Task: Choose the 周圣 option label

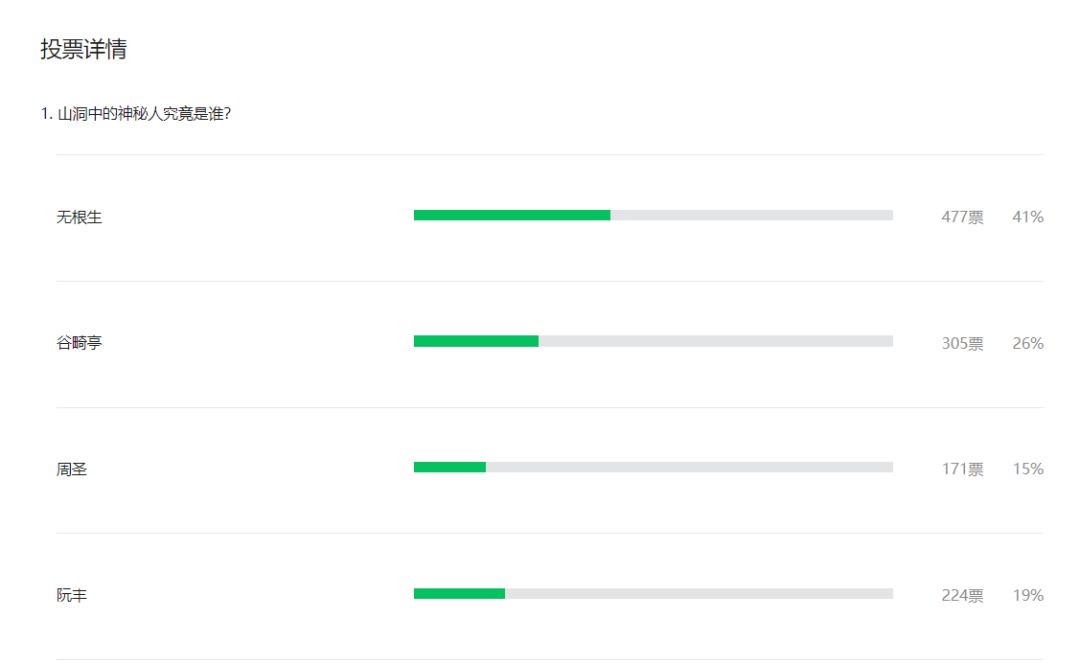Action: pyautogui.click(x=72, y=469)
